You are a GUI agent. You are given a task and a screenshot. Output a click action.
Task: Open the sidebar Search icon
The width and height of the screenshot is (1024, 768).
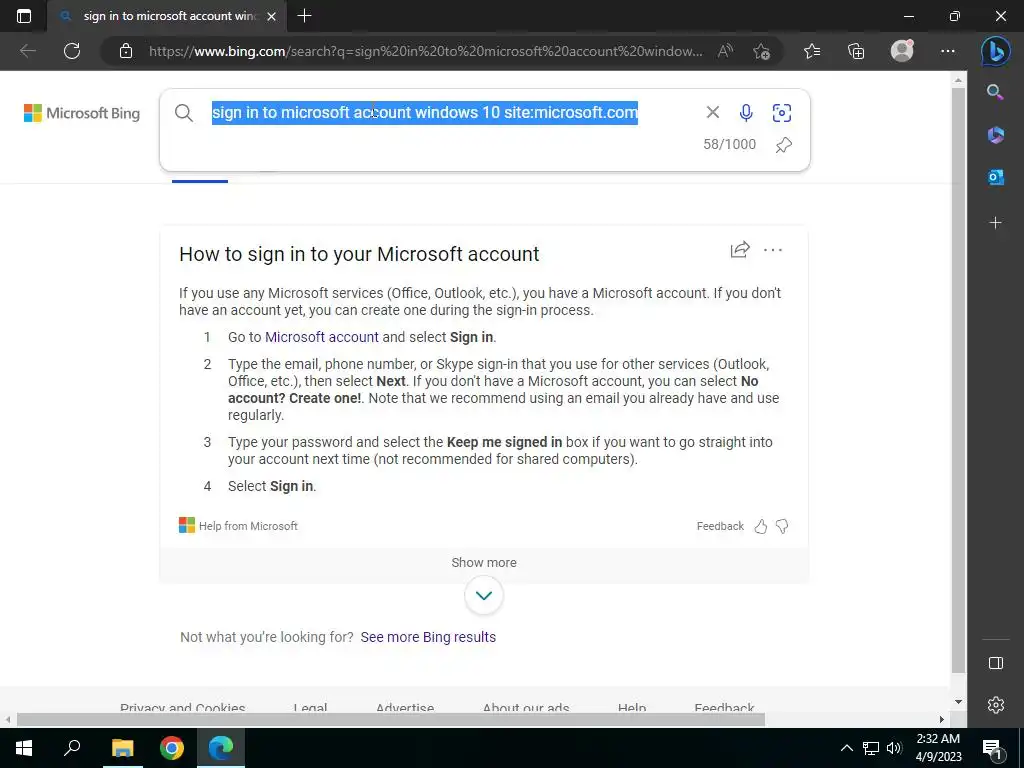pyautogui.click(x=995, y=92)
